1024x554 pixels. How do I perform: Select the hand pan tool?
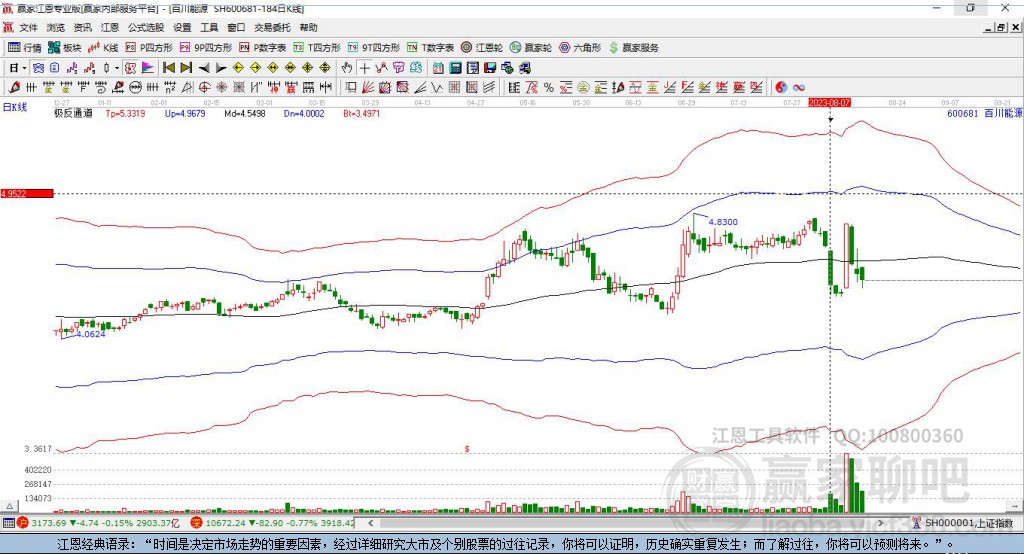[x=346, y=68]
